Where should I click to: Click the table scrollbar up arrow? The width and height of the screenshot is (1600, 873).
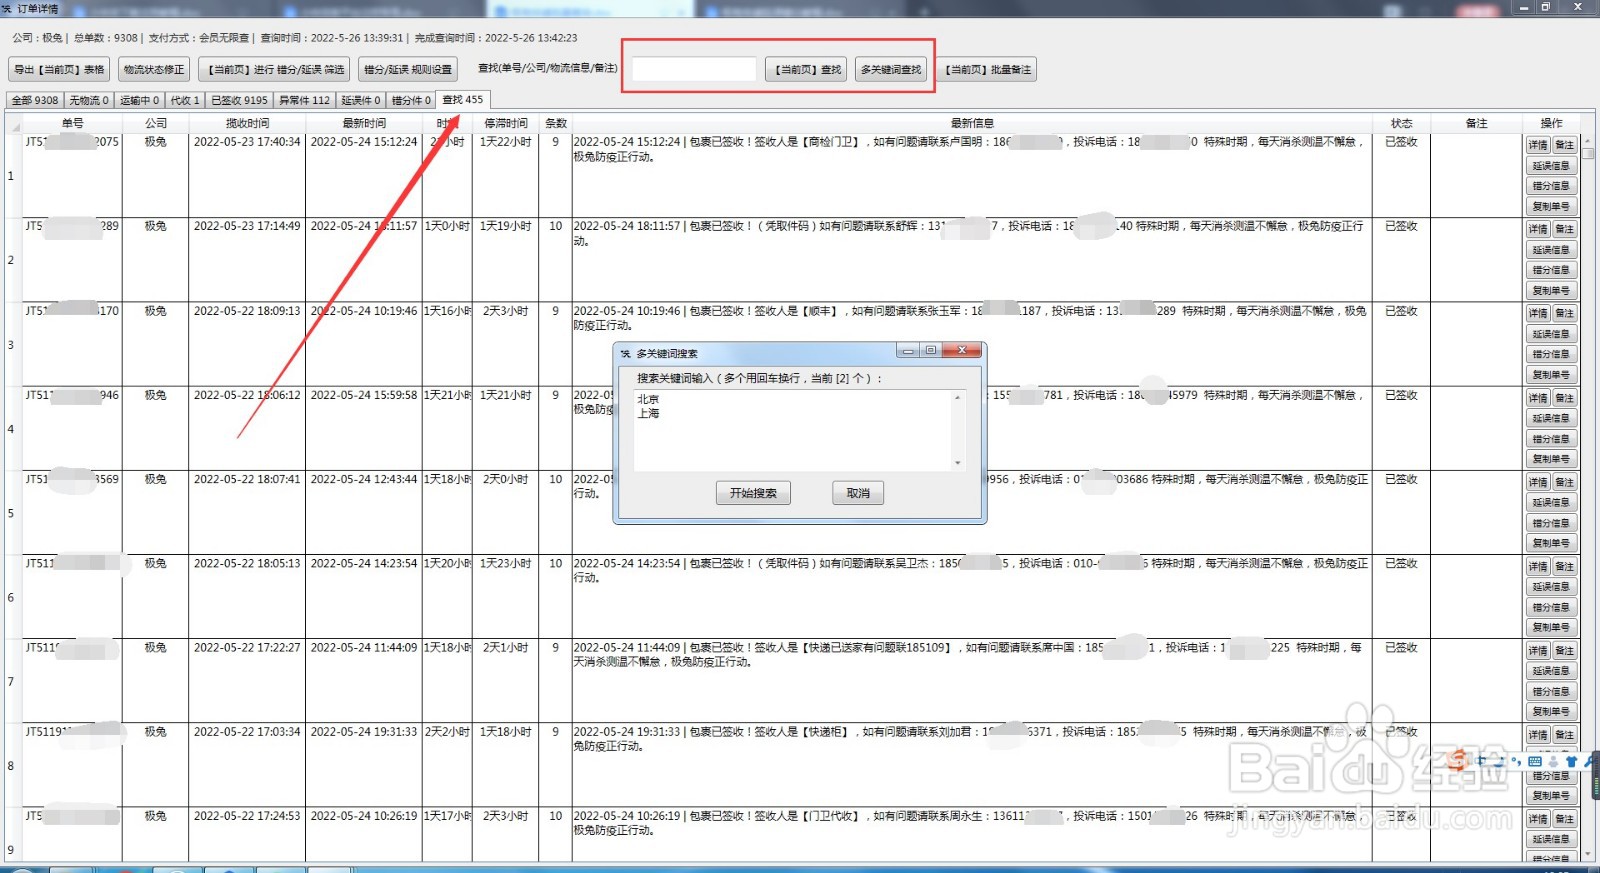[x=1588, y=141]
